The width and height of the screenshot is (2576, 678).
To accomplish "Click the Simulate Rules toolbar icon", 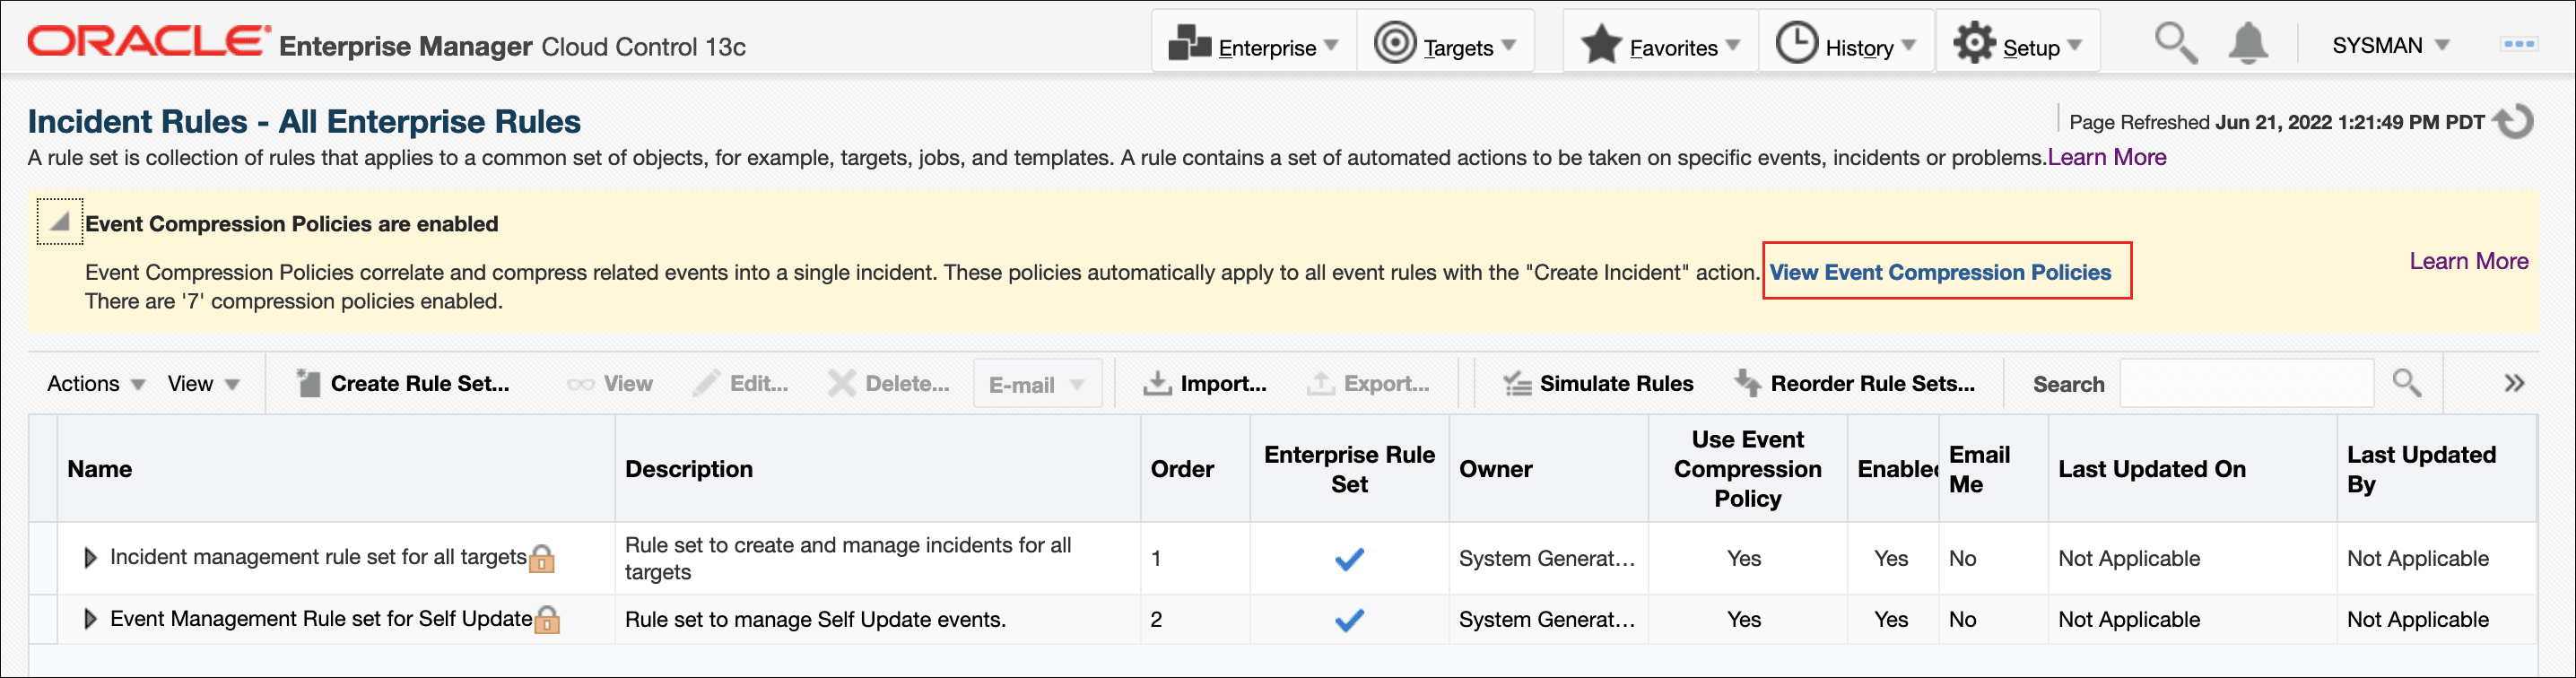I will click(1517, 384).
